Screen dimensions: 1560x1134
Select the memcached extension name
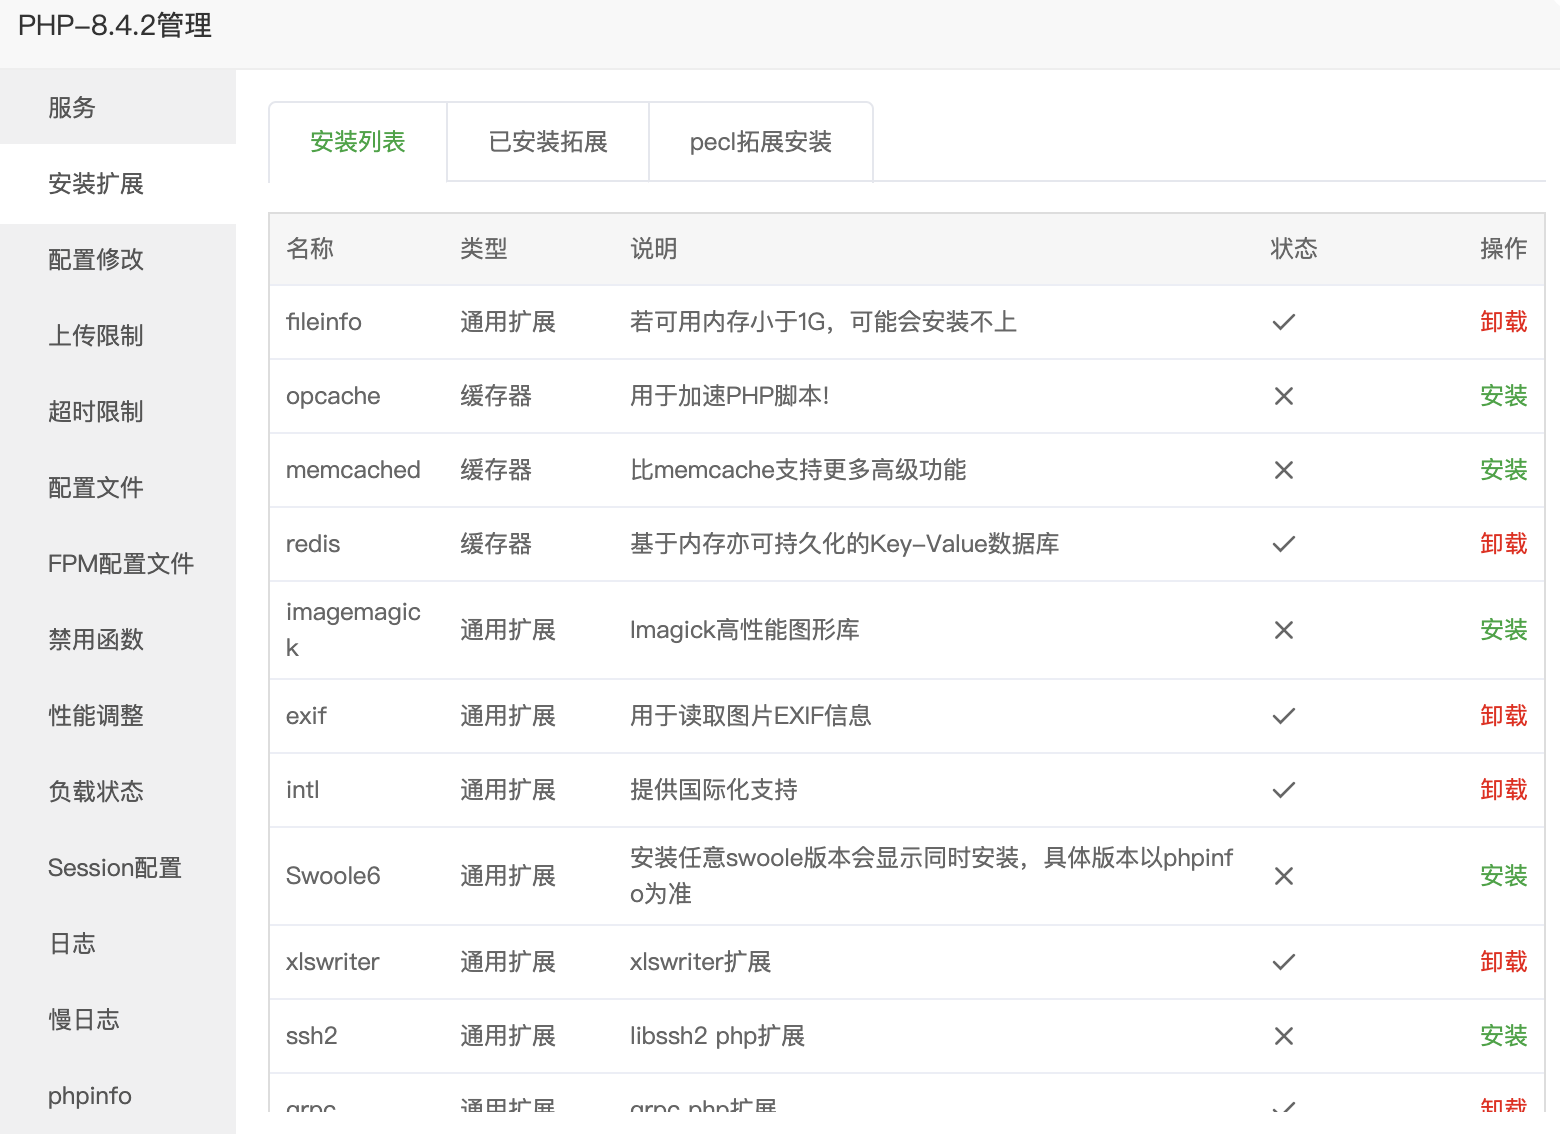(x=353, y=470)
